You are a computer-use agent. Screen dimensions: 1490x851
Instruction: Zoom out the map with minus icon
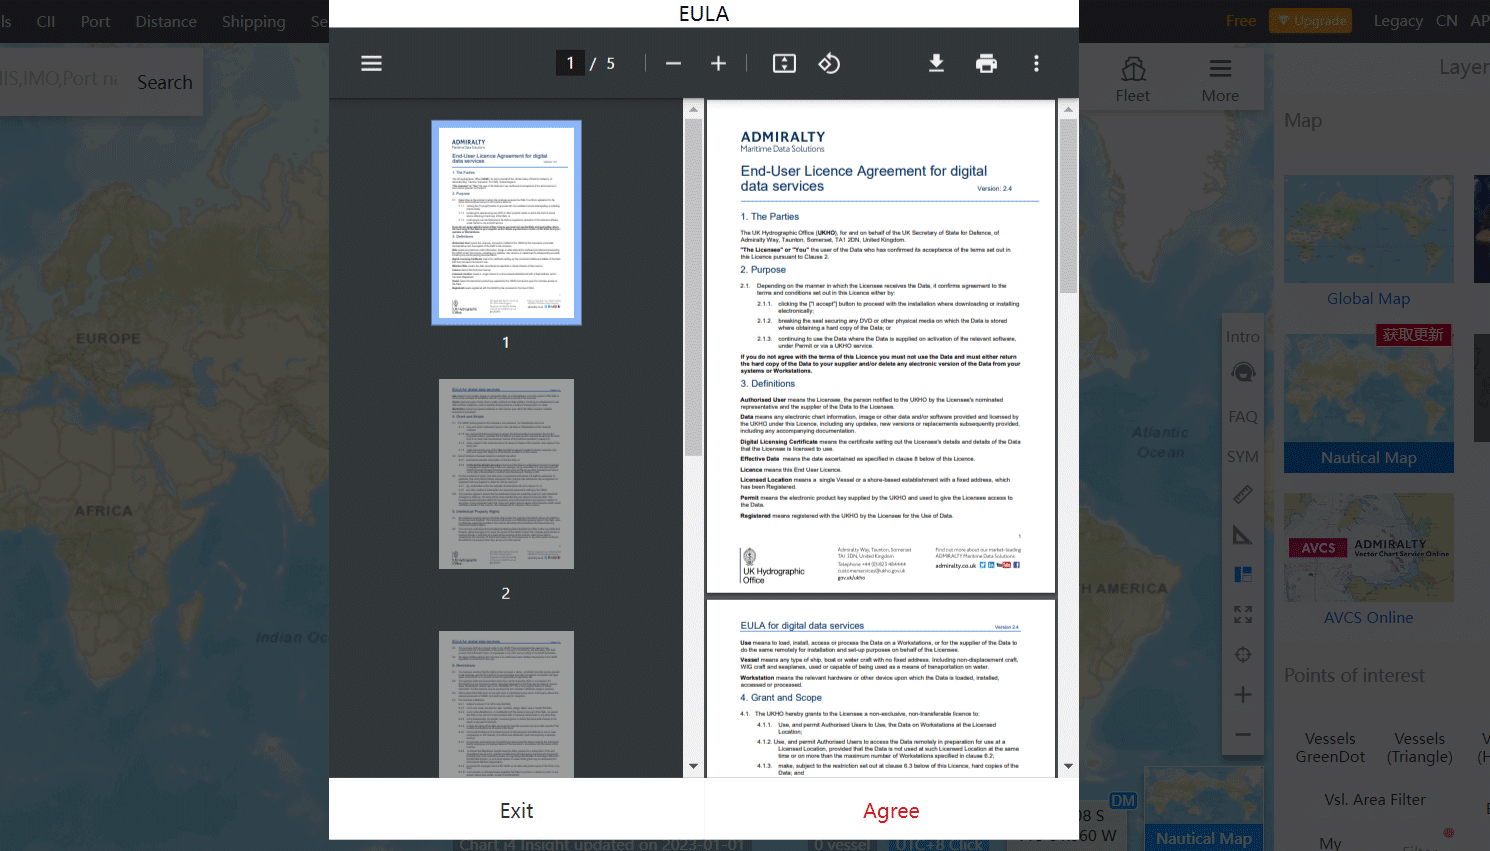pyautogui.click(x=1243, y=735)
